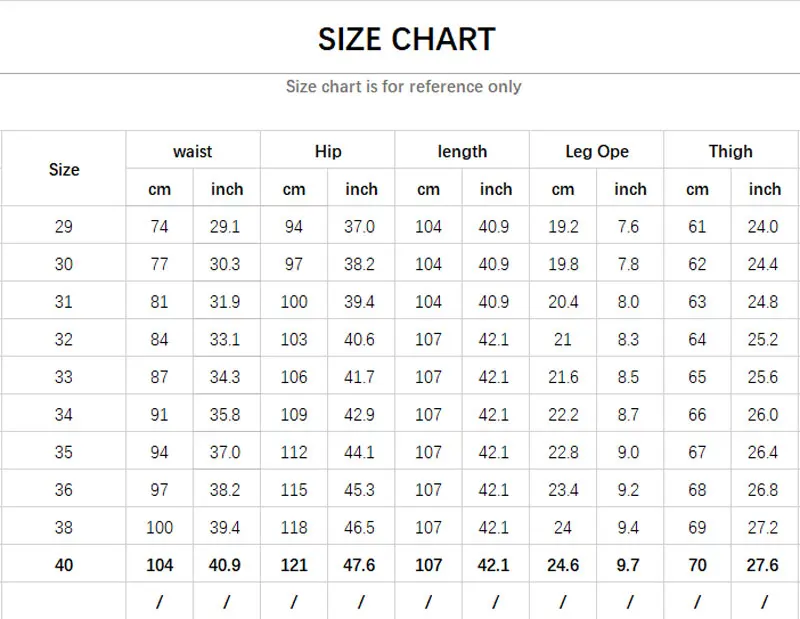This screenshot has height=619, width=800.
Task: Click the 'Size chart is for reference only' note
Action: pyautogui.click(x=403, y=87)
